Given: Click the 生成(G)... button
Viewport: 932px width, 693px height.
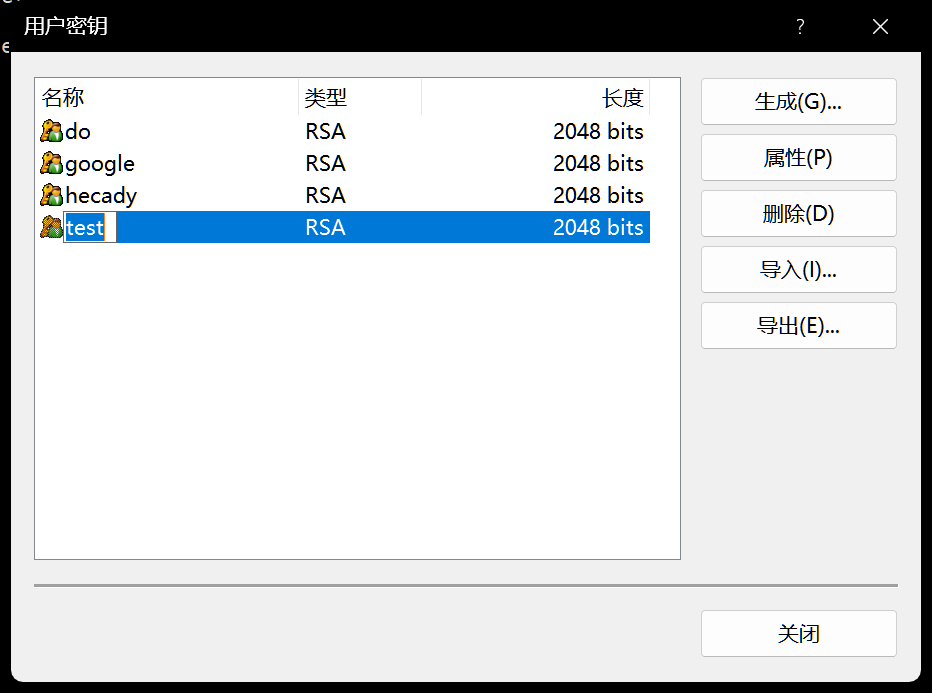Looking at the screenshot, I should coord(798,102).
